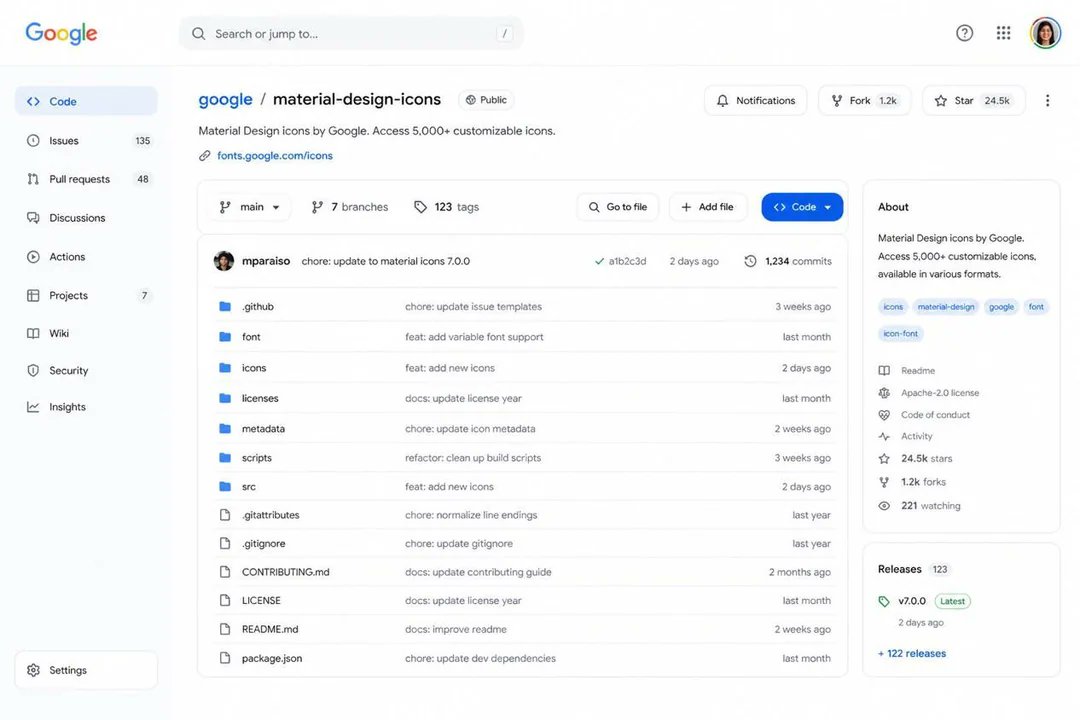Open the CONTRIBUTING.md file icon
Screen dimensions: 1080x720
click(225, 572)
